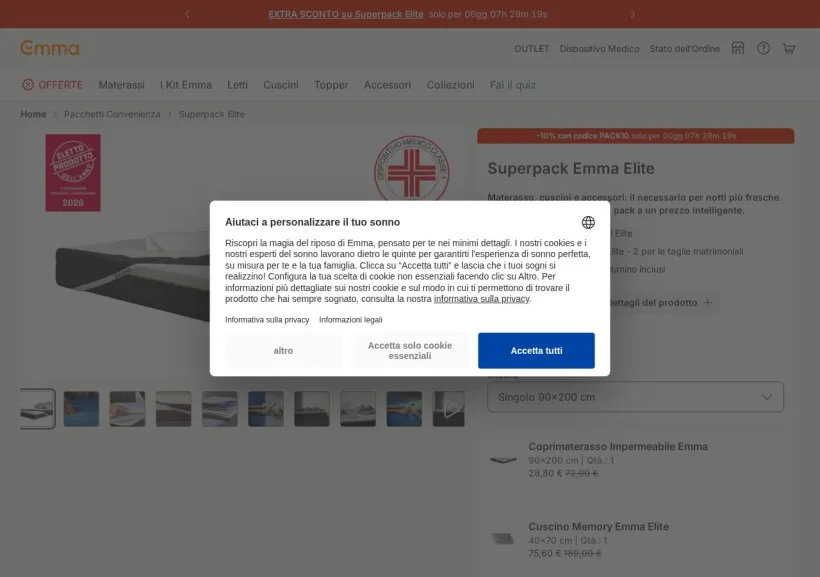Select fifth gallery thumbnail
This screenshot has width=820, height=577.
click(220, 409)
